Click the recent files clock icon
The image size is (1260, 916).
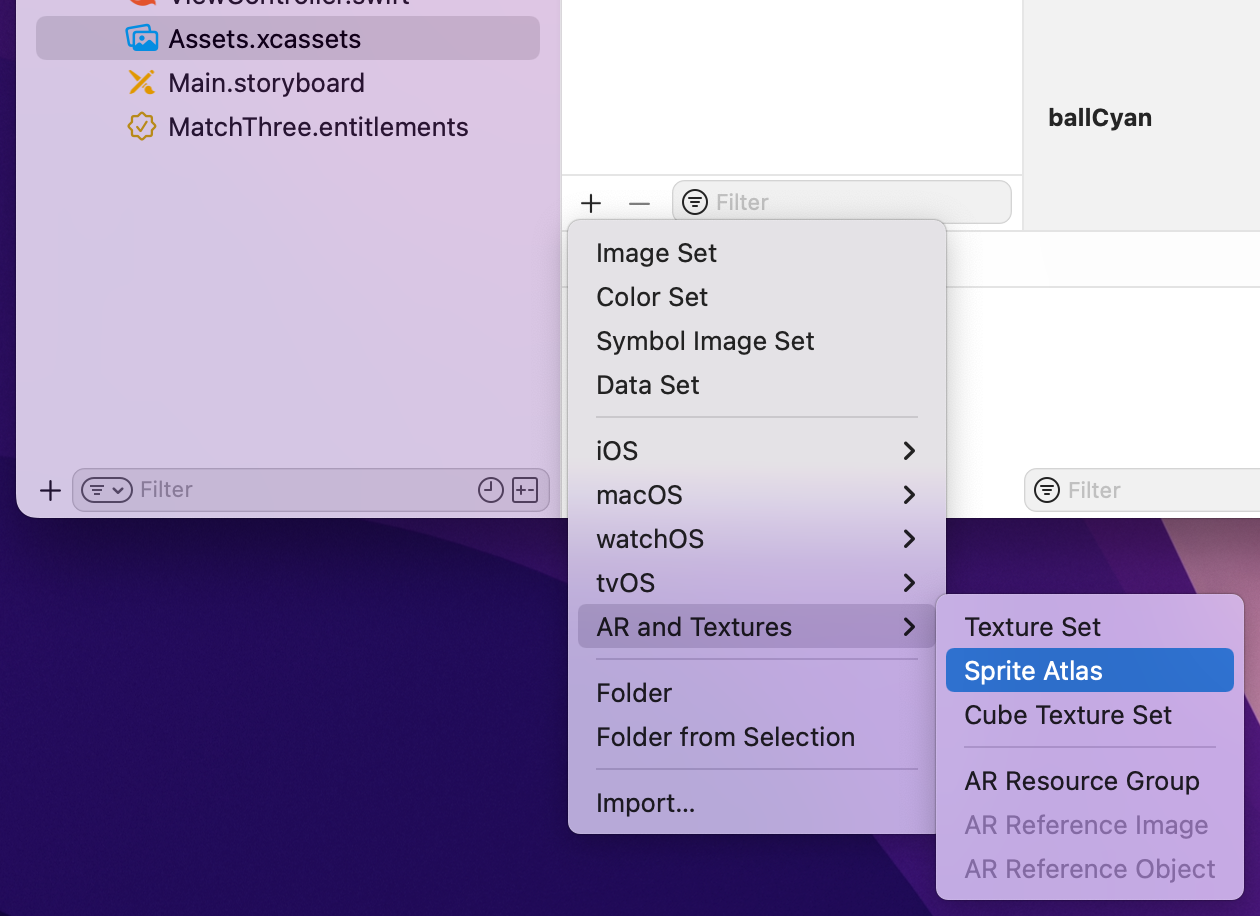coord(489,489)
